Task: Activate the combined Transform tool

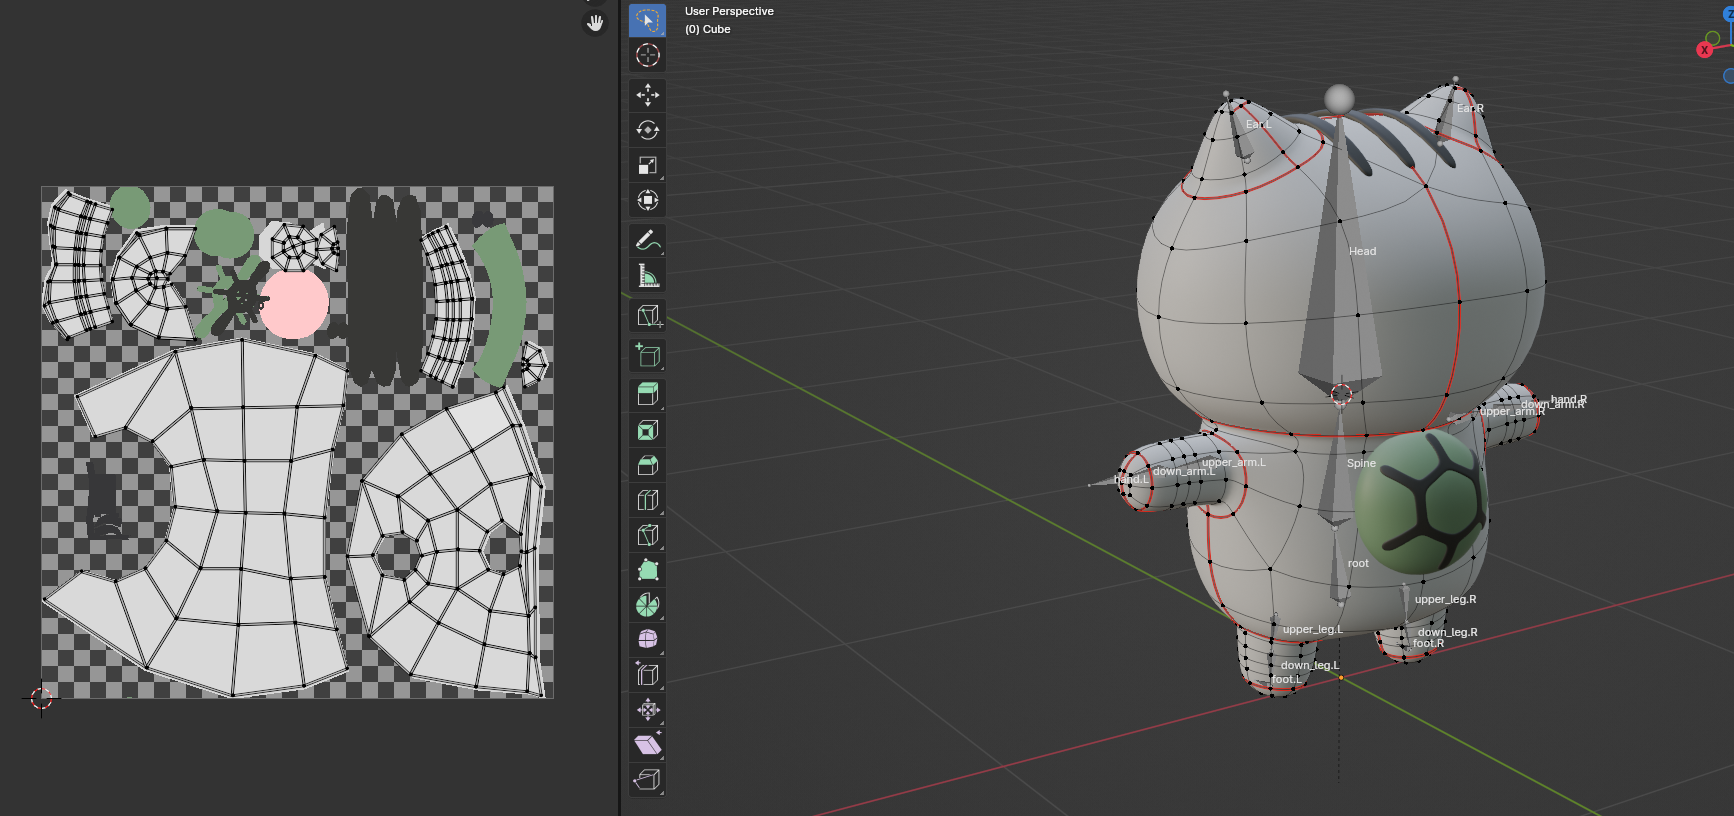Action: [647, 200]
